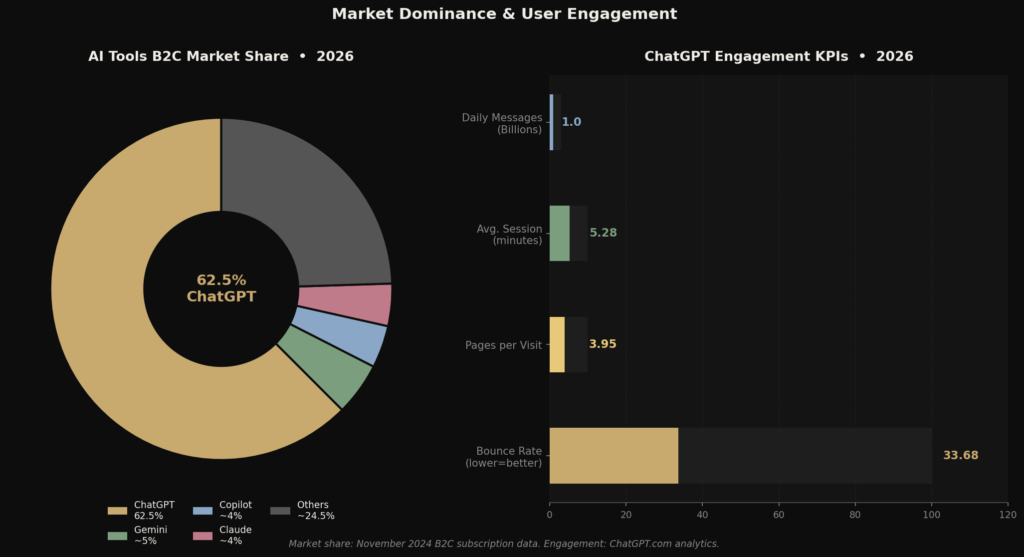Click the 'Daily Messages (Billions)' axis label
Viewport: 1024px width, 557px height.
pos(502,123)
